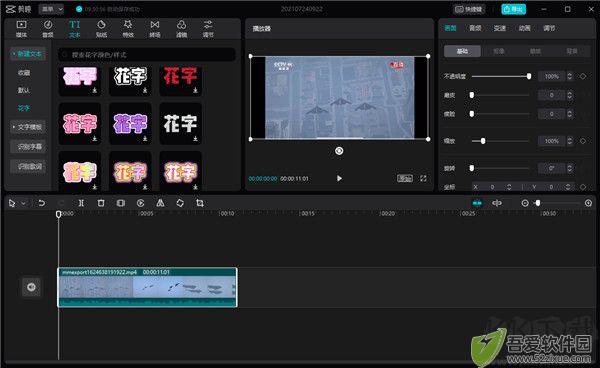
Task: Click the 花字 style search field
Action: (147, 55)
